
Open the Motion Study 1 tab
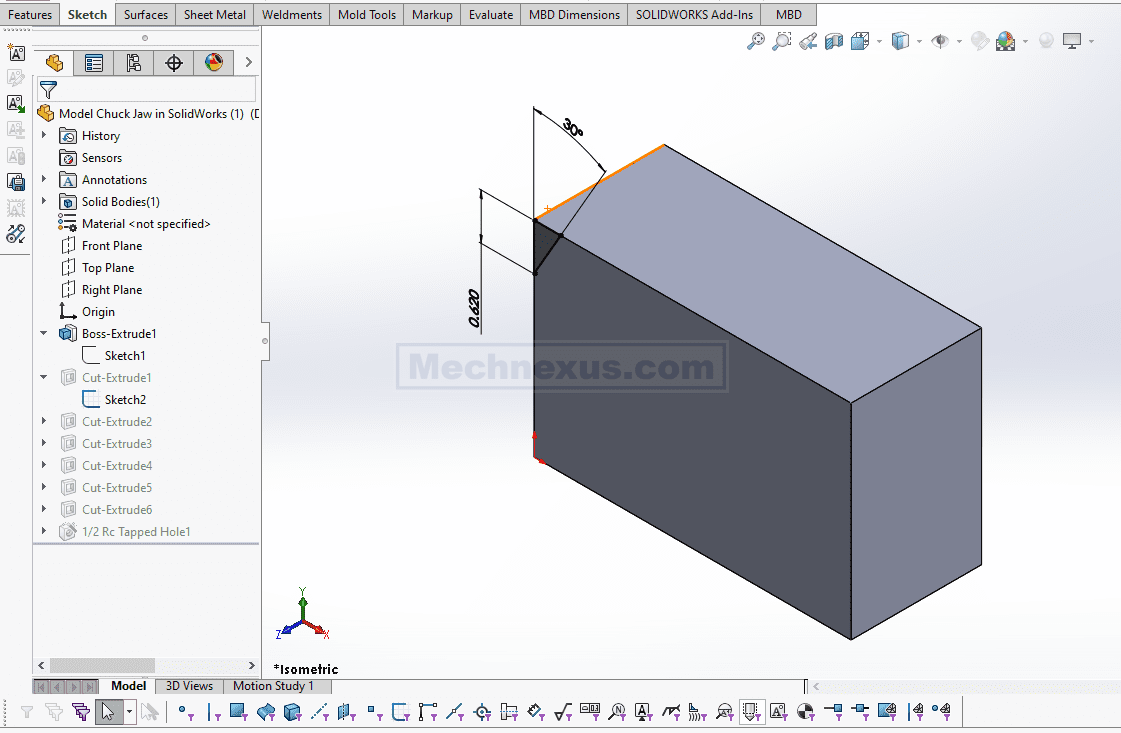point(273,686)
